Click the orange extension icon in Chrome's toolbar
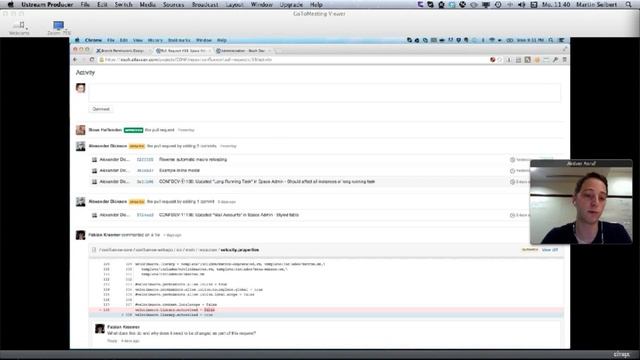Image resolution: width=640 pixels, height=360 pixels. (537, 60)
